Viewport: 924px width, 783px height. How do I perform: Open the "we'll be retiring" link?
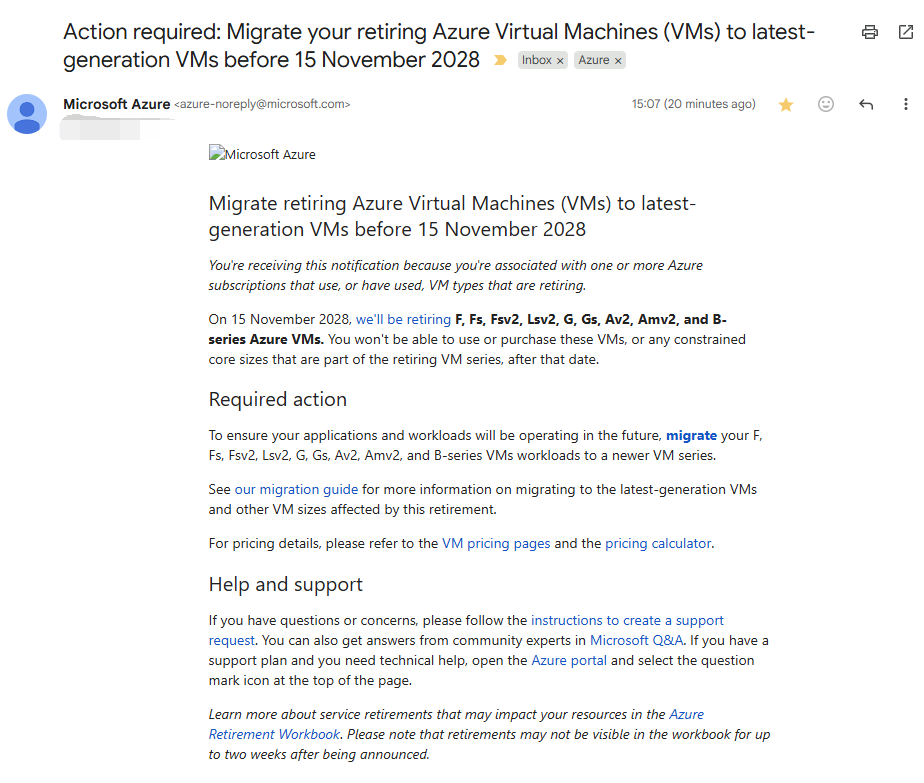(x=403, y=319)
